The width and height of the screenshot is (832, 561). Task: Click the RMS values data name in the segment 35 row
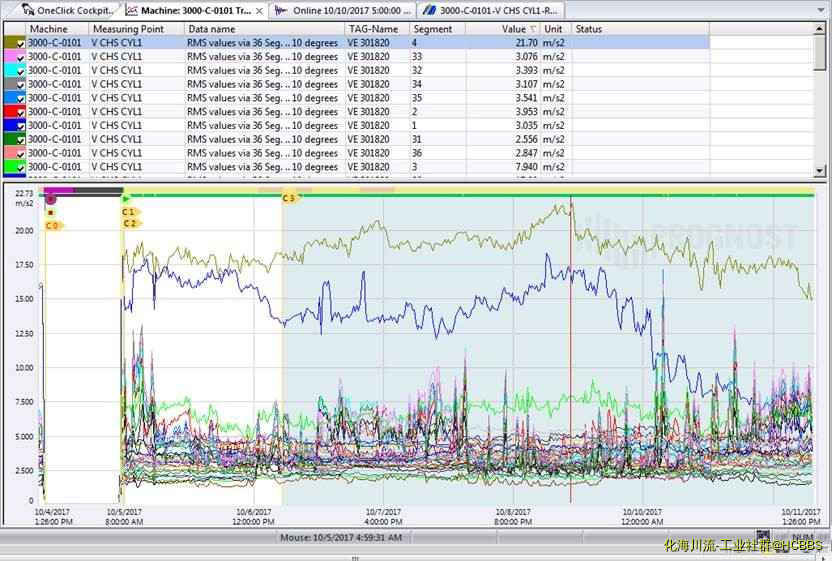(262, 98)
